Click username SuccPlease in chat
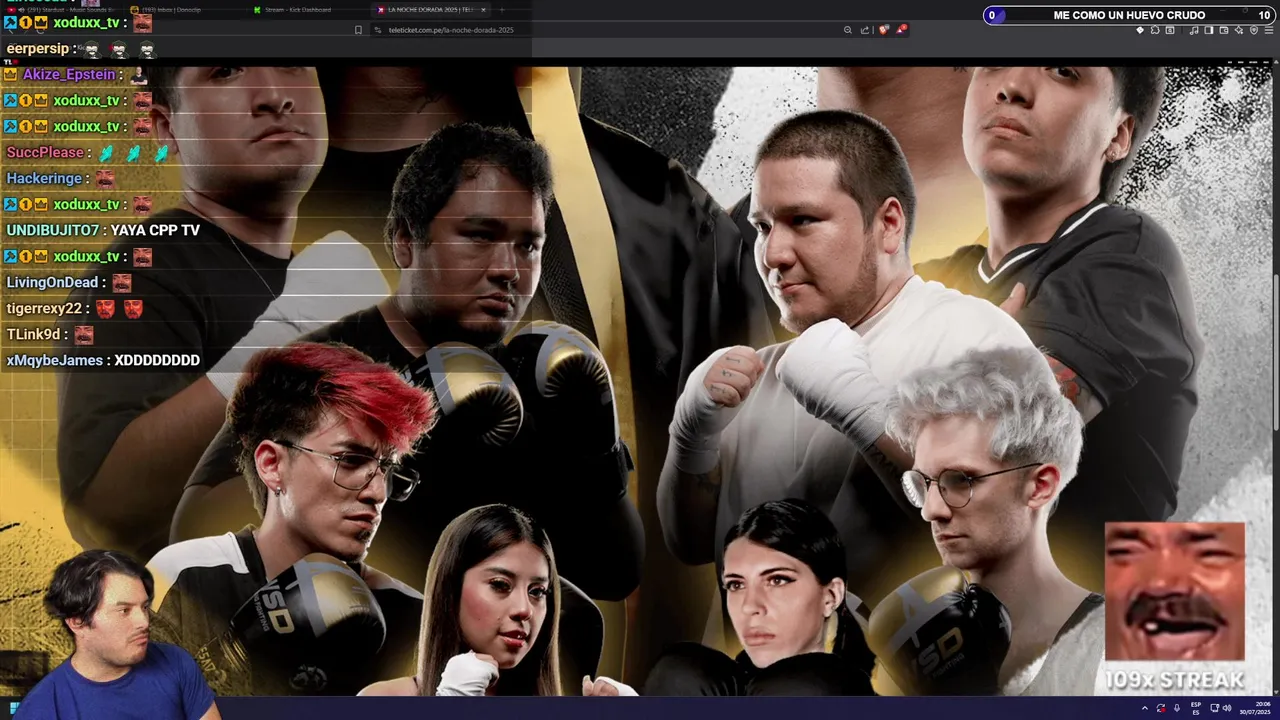 pos(45,153)
